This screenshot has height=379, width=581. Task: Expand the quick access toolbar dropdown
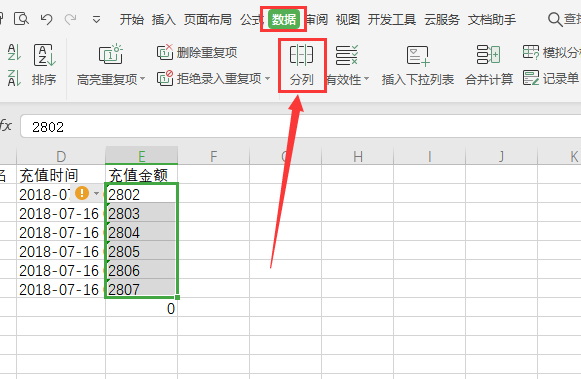tap(96, 19)
